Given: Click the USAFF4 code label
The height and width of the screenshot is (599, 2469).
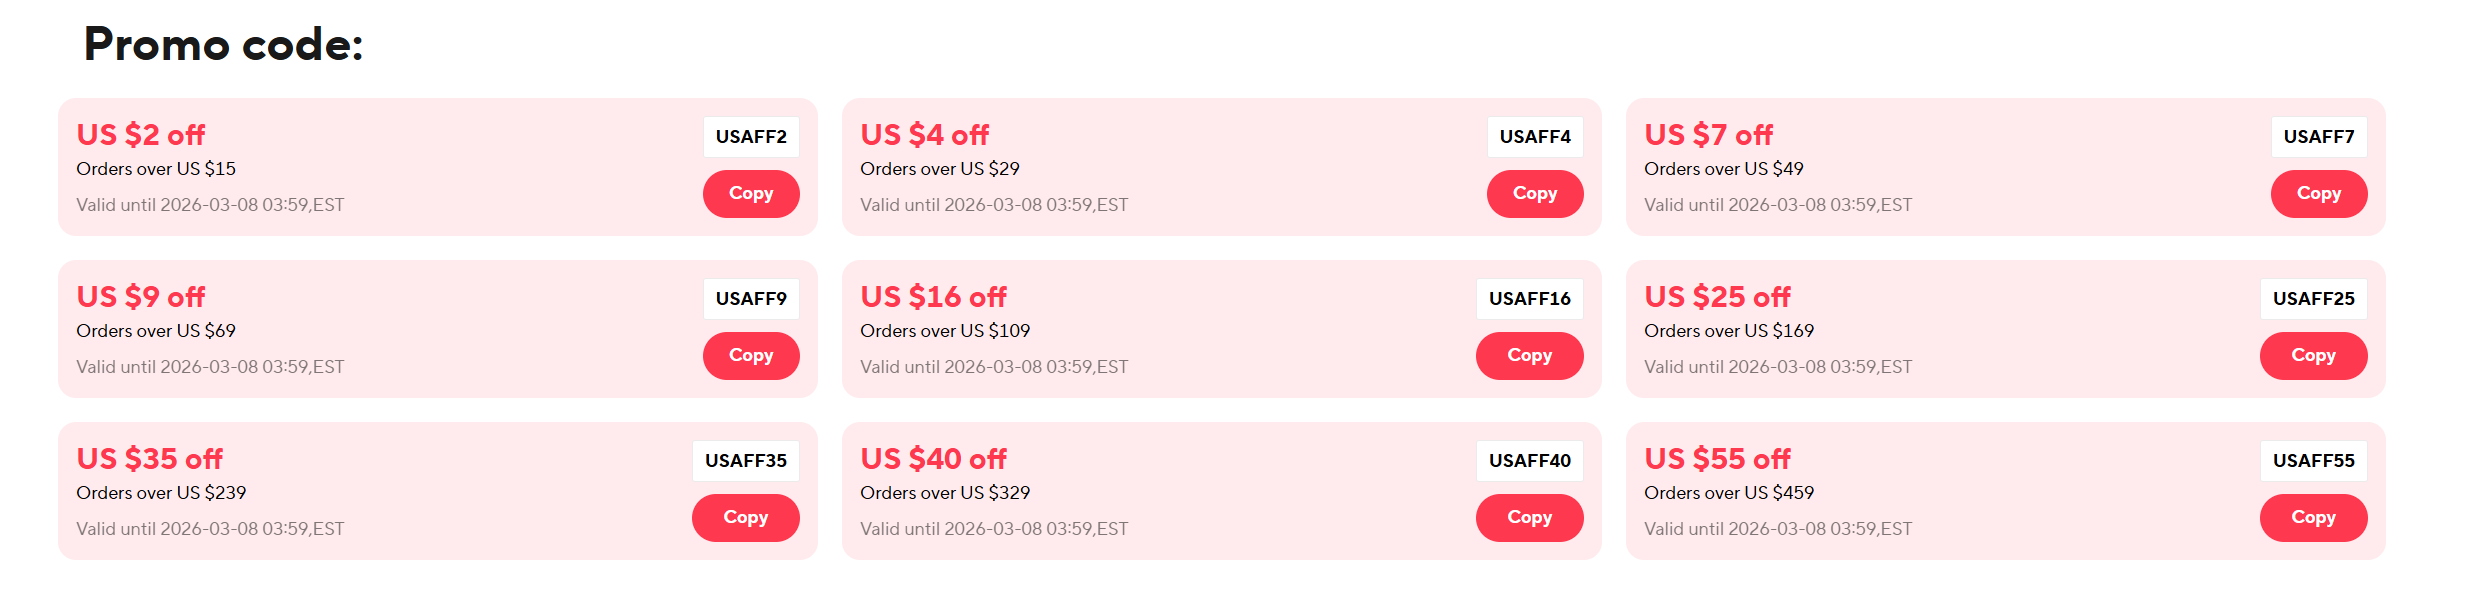Looking at the screenshot, I should (1534, 137).
